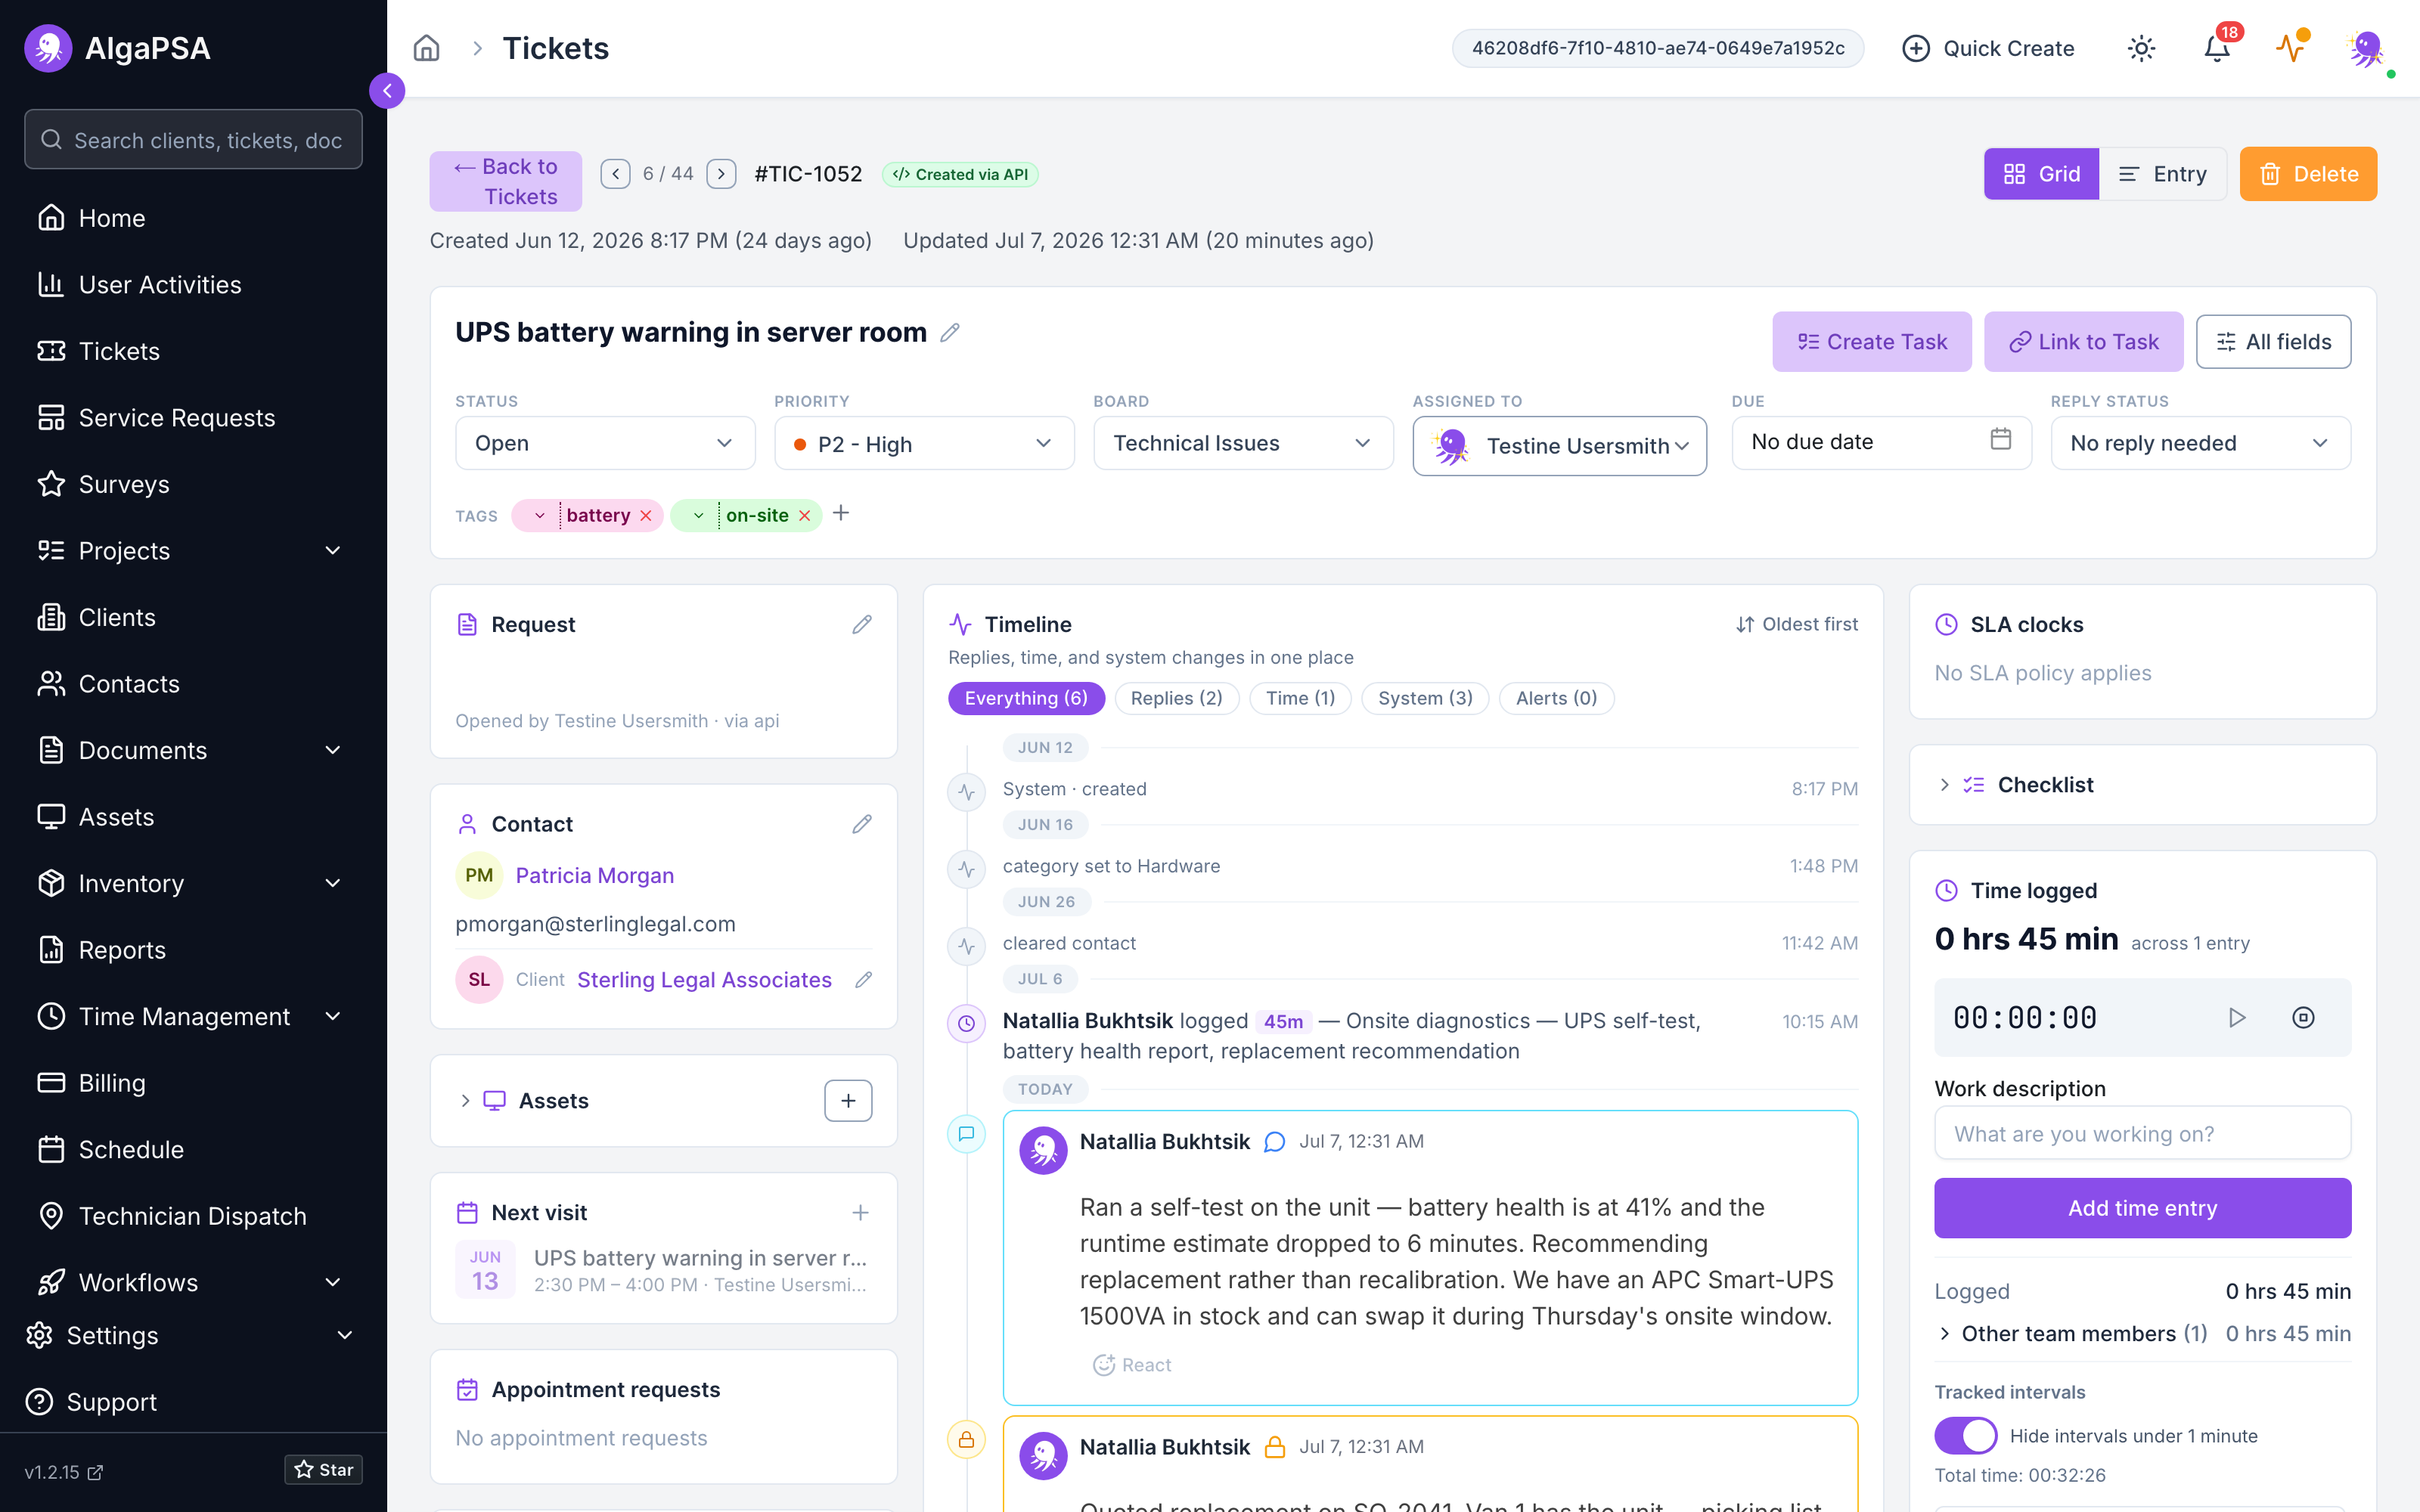
Task: Open the Status dropdown
Action: point(605,443)
